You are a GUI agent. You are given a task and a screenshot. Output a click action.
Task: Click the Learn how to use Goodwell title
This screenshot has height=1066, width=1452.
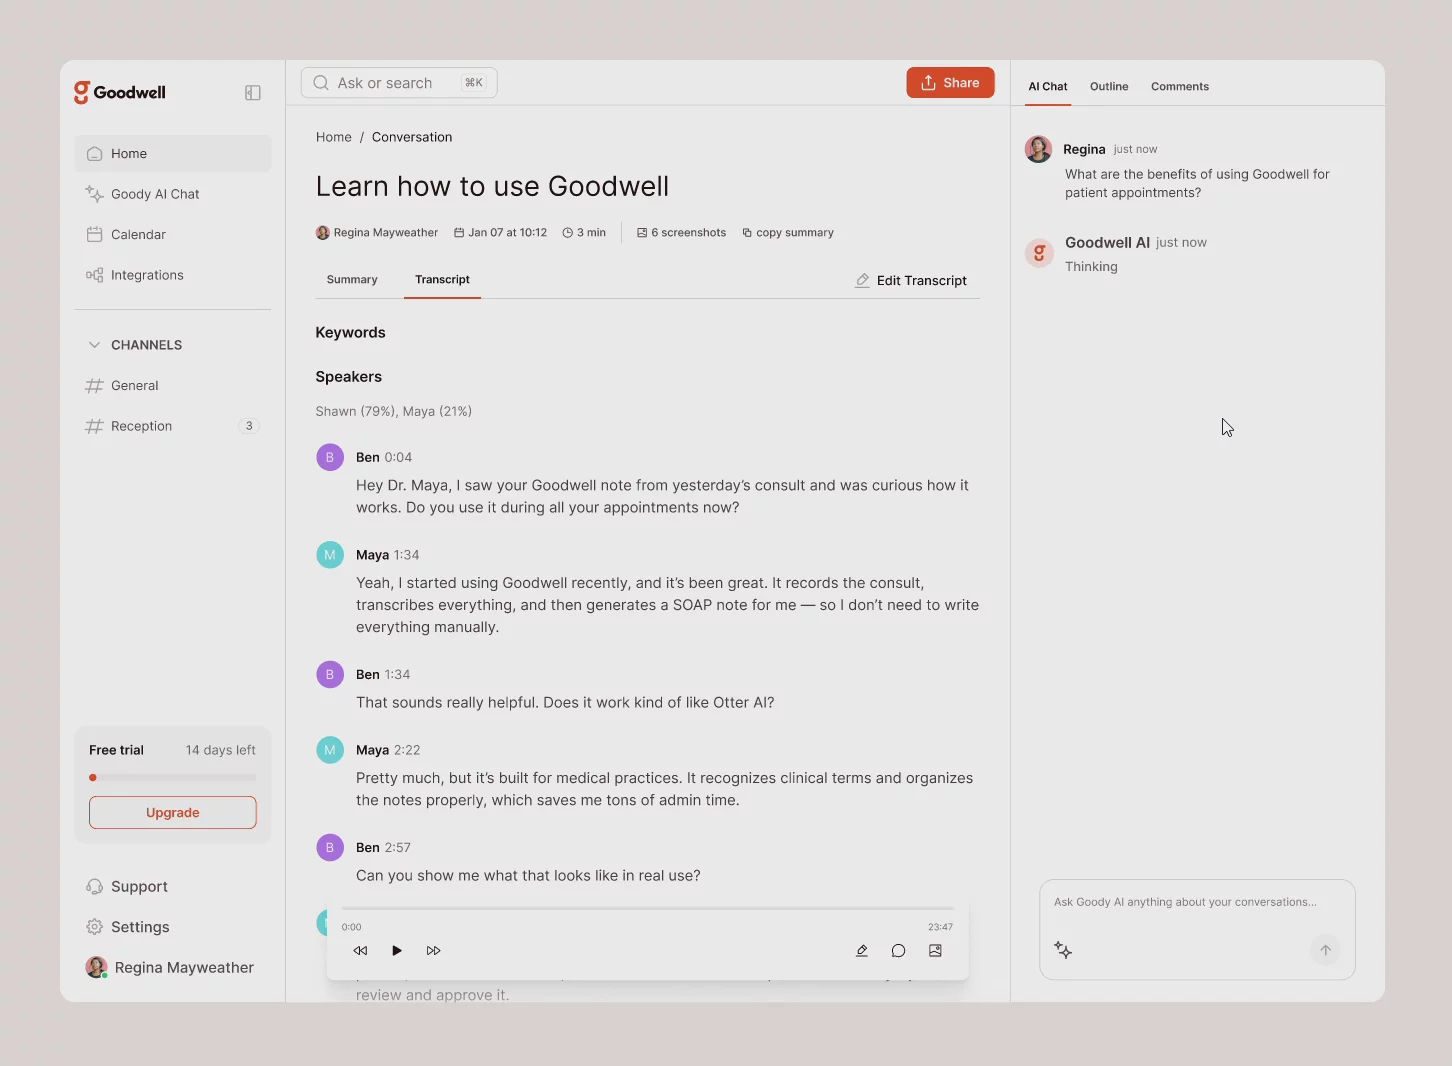492,186
